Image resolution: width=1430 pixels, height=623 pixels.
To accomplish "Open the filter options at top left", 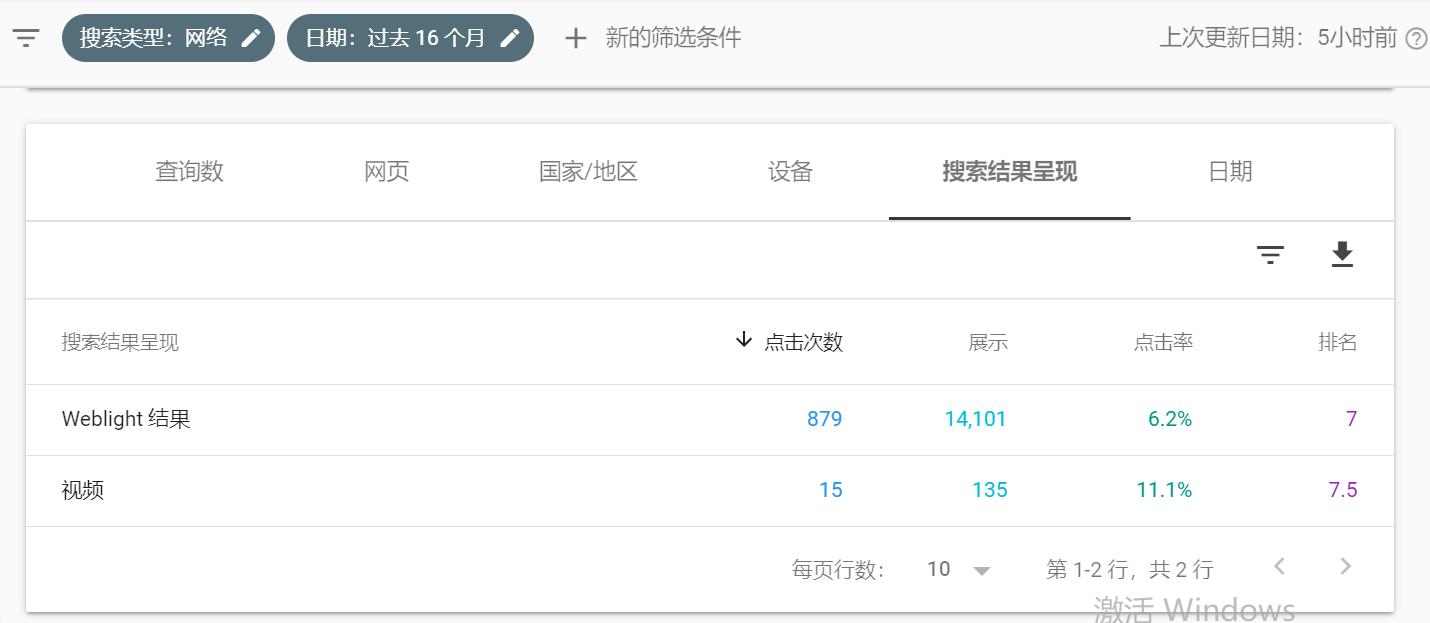I will tap(25, 38).
